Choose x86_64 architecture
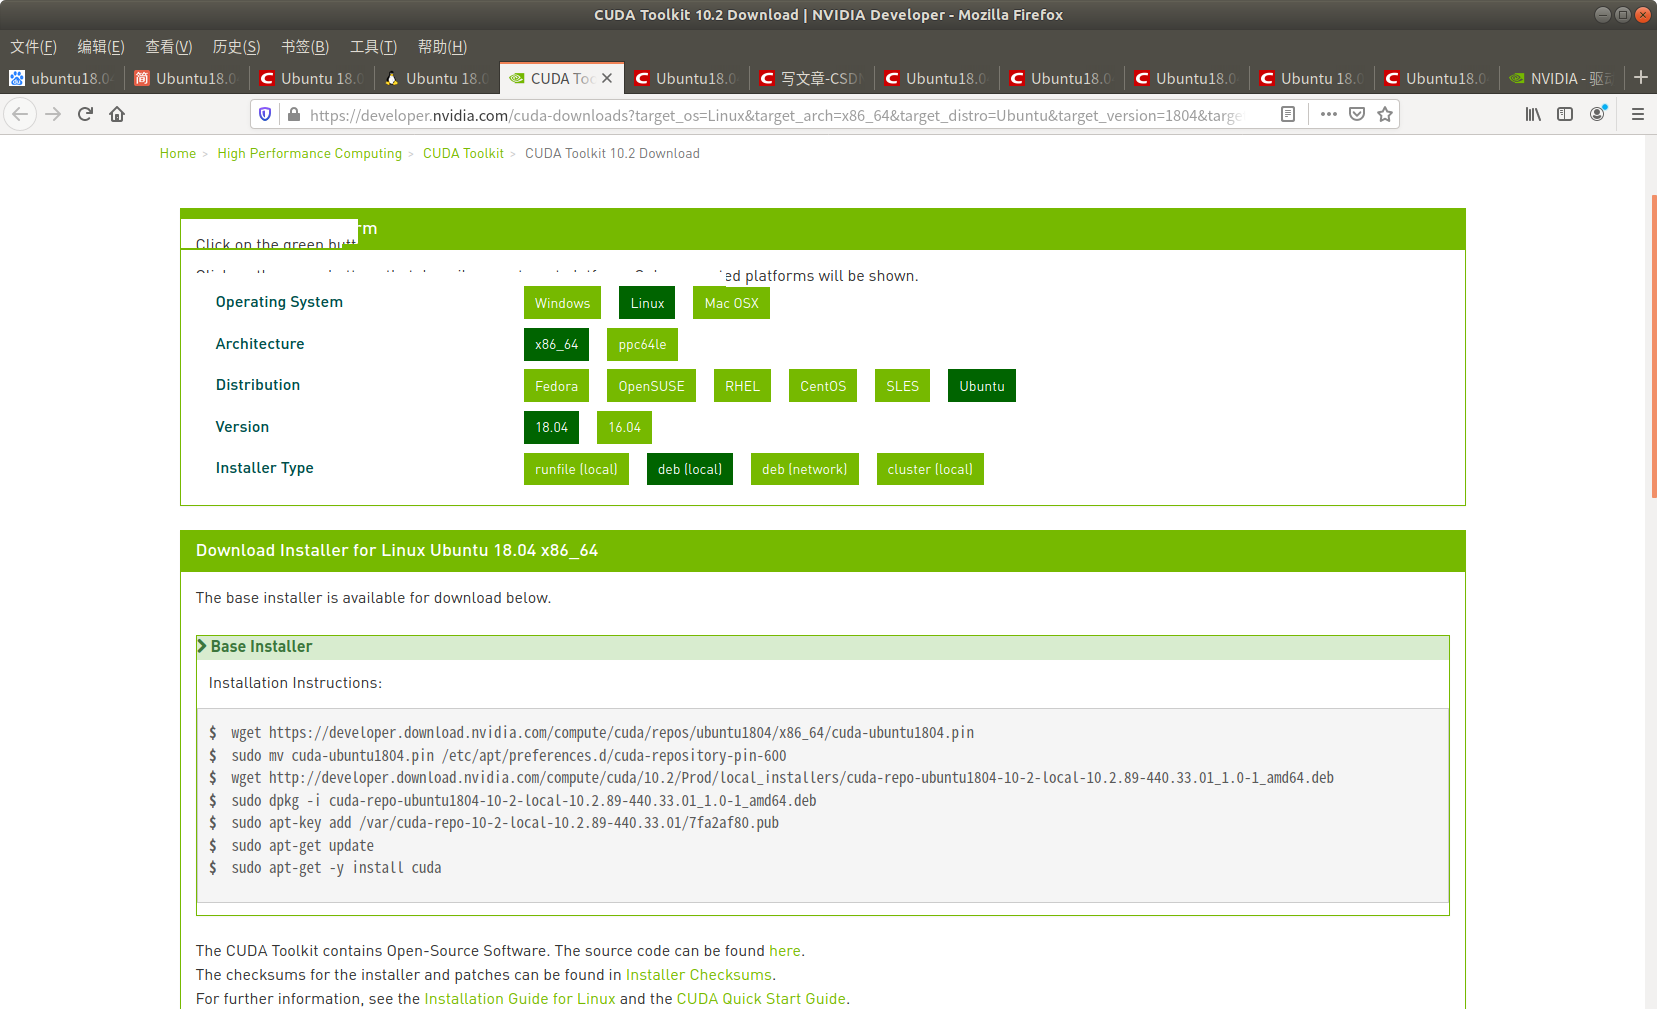This screenshot has width=1657, height=1009. [556, 344]
